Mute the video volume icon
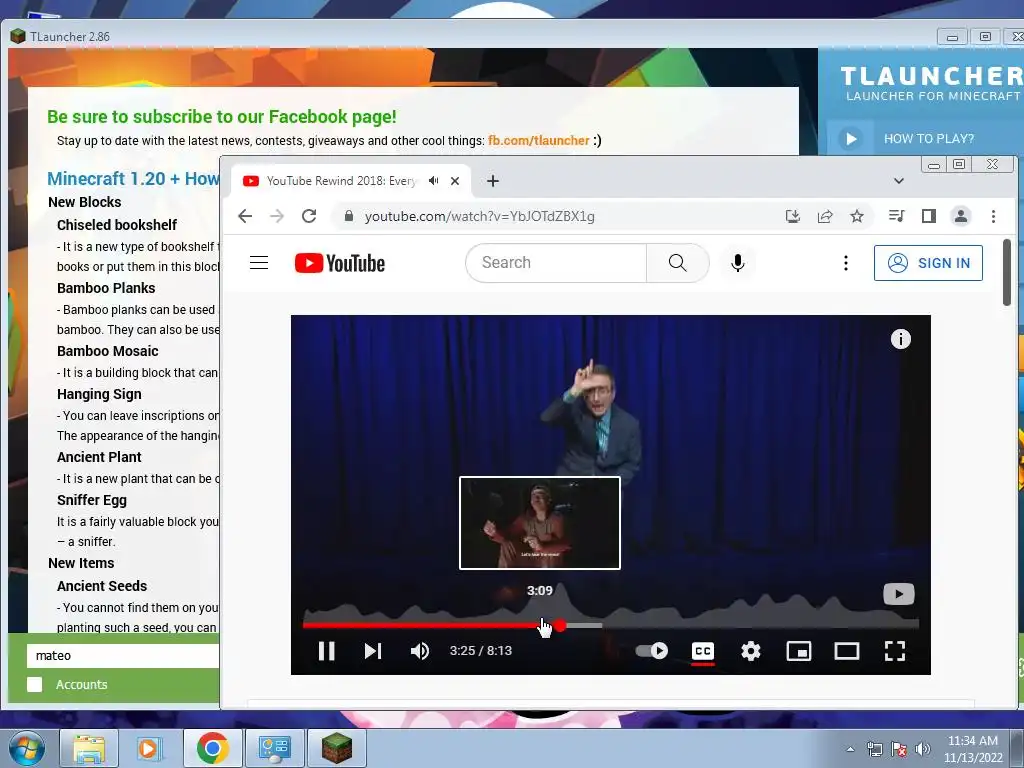 [420, 650]
